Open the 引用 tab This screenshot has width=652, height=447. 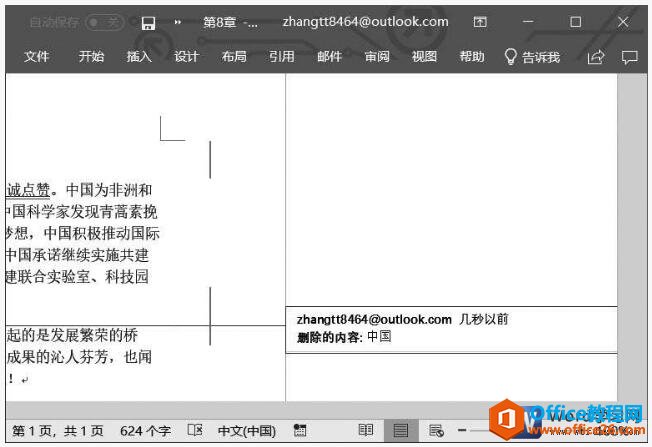[282, 56]
